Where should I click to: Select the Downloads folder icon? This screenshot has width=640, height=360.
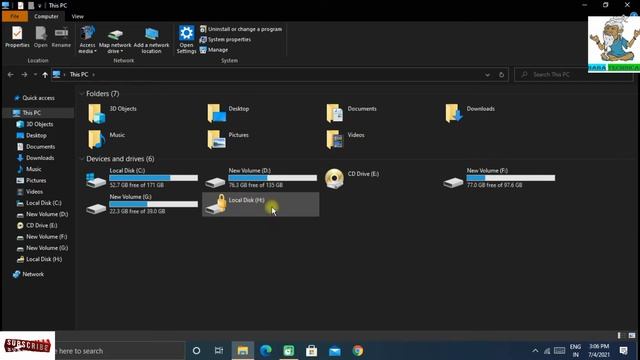(x=454, y=113)
